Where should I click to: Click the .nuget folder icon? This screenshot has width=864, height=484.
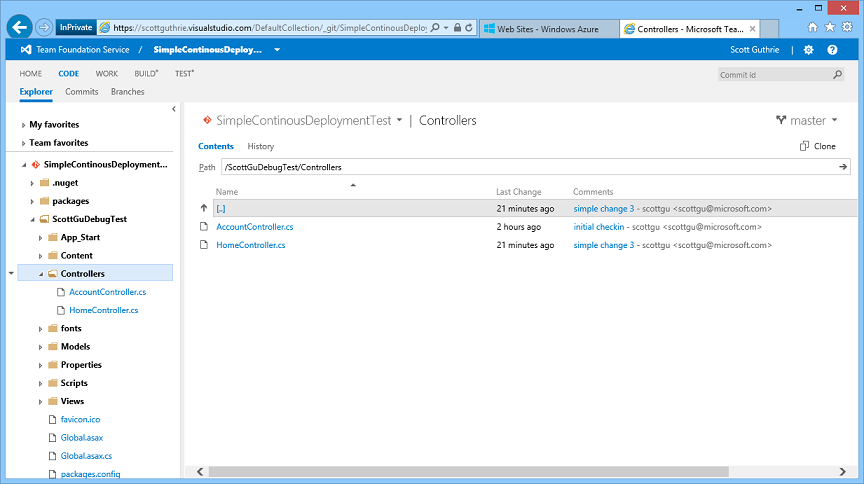(45, 182)
